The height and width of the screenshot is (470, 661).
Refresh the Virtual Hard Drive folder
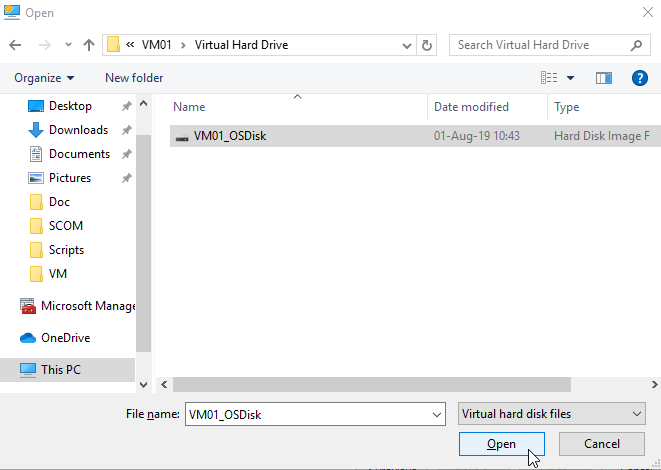click(x=427, y=45)
